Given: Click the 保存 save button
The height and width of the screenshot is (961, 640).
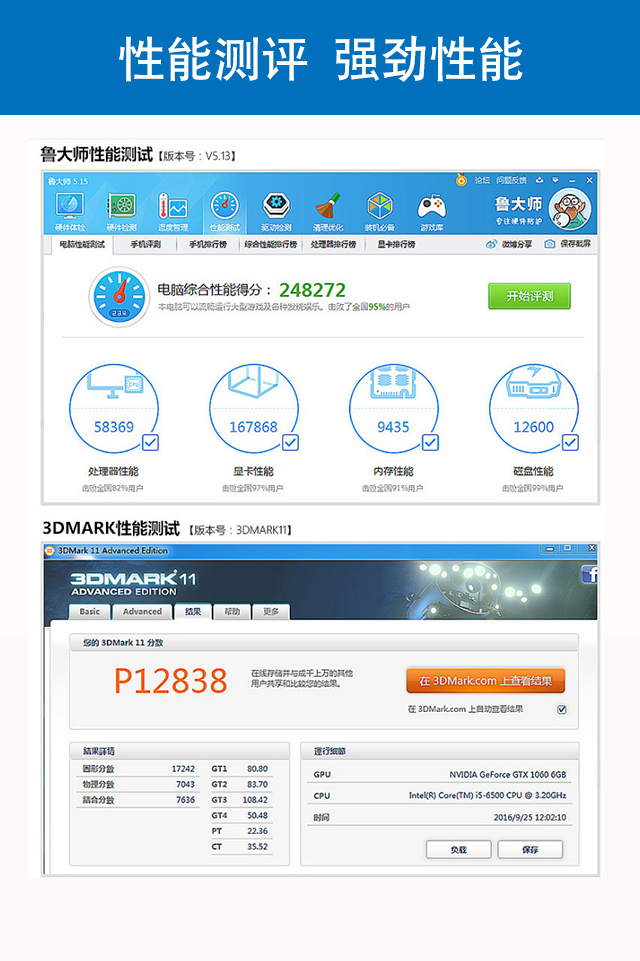Looking at the screenshot, I should 530,849.
